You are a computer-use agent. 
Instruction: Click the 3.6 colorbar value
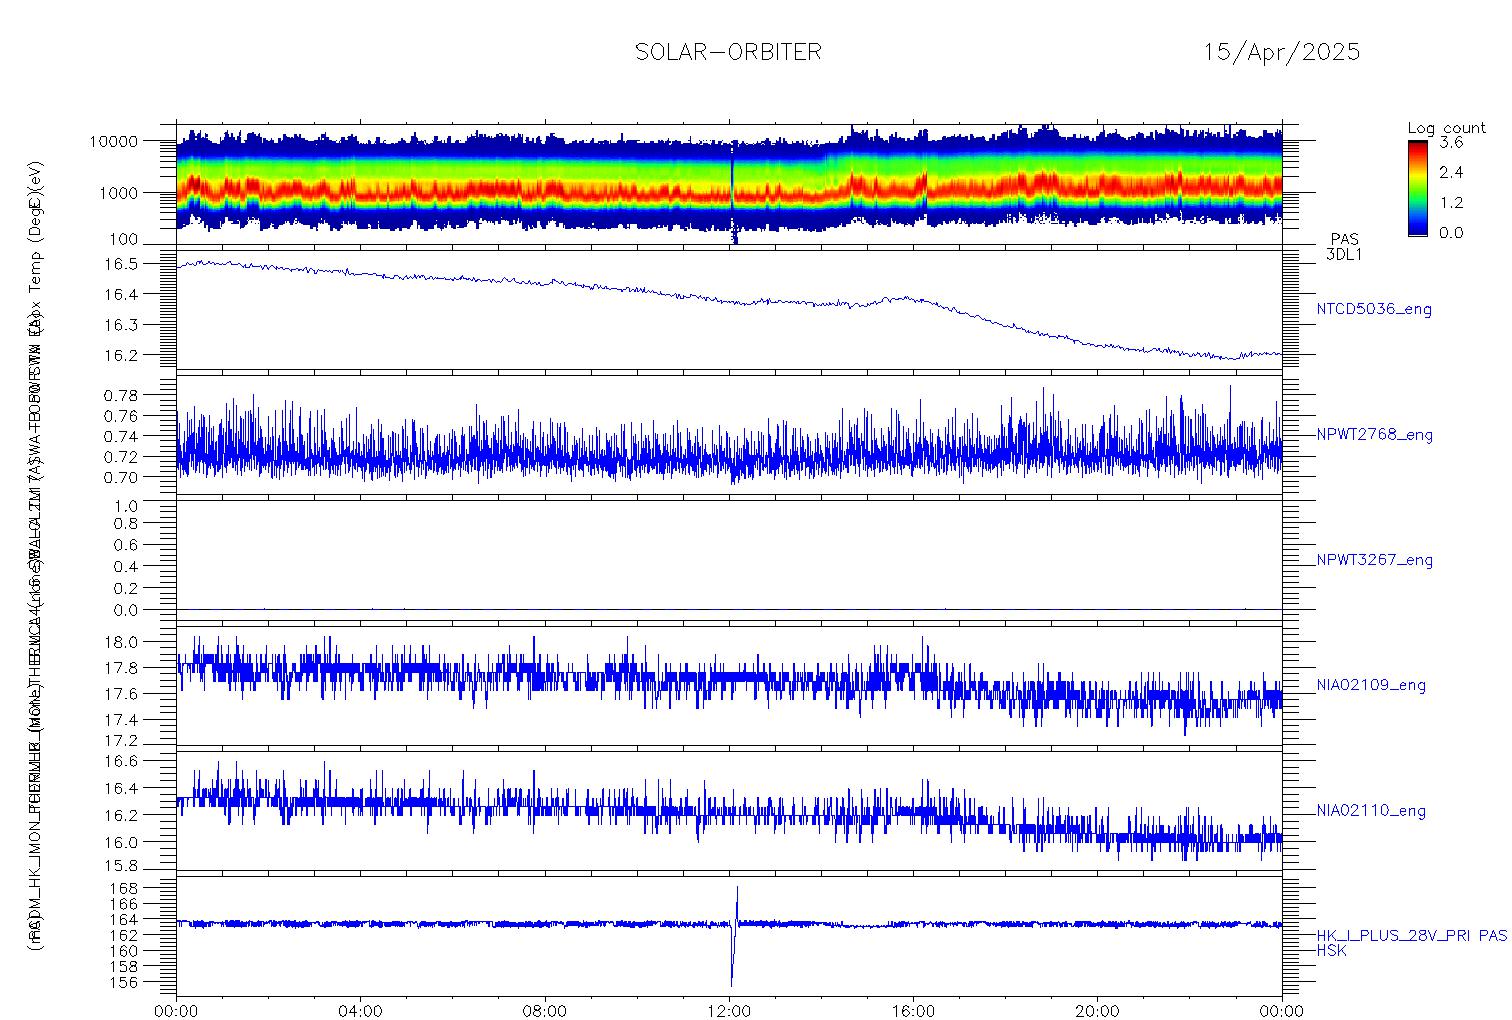1451,142
